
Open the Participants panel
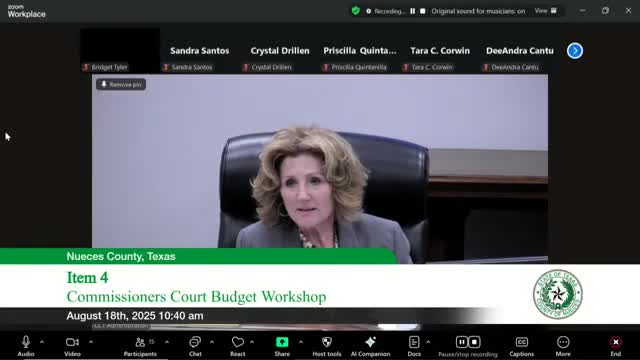(x=140, y=346)
